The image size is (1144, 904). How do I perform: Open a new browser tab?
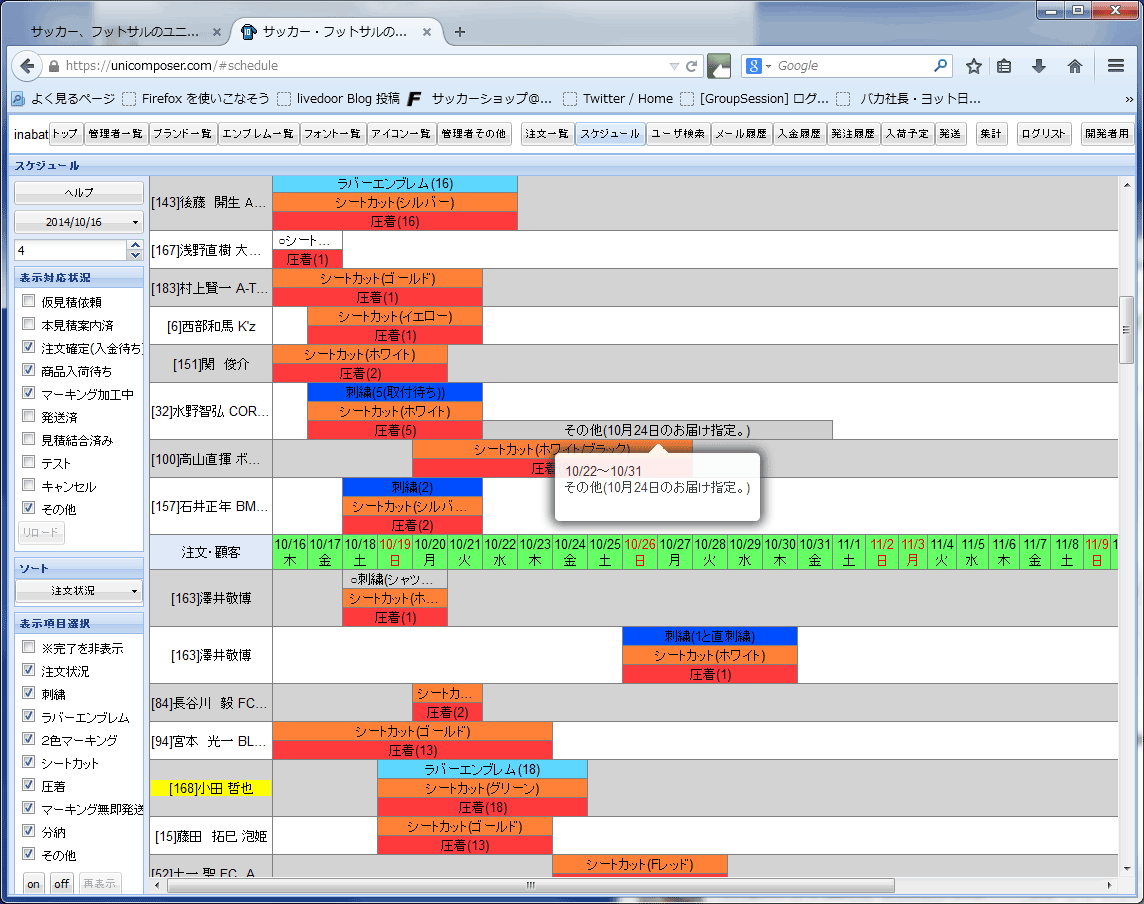460,31
